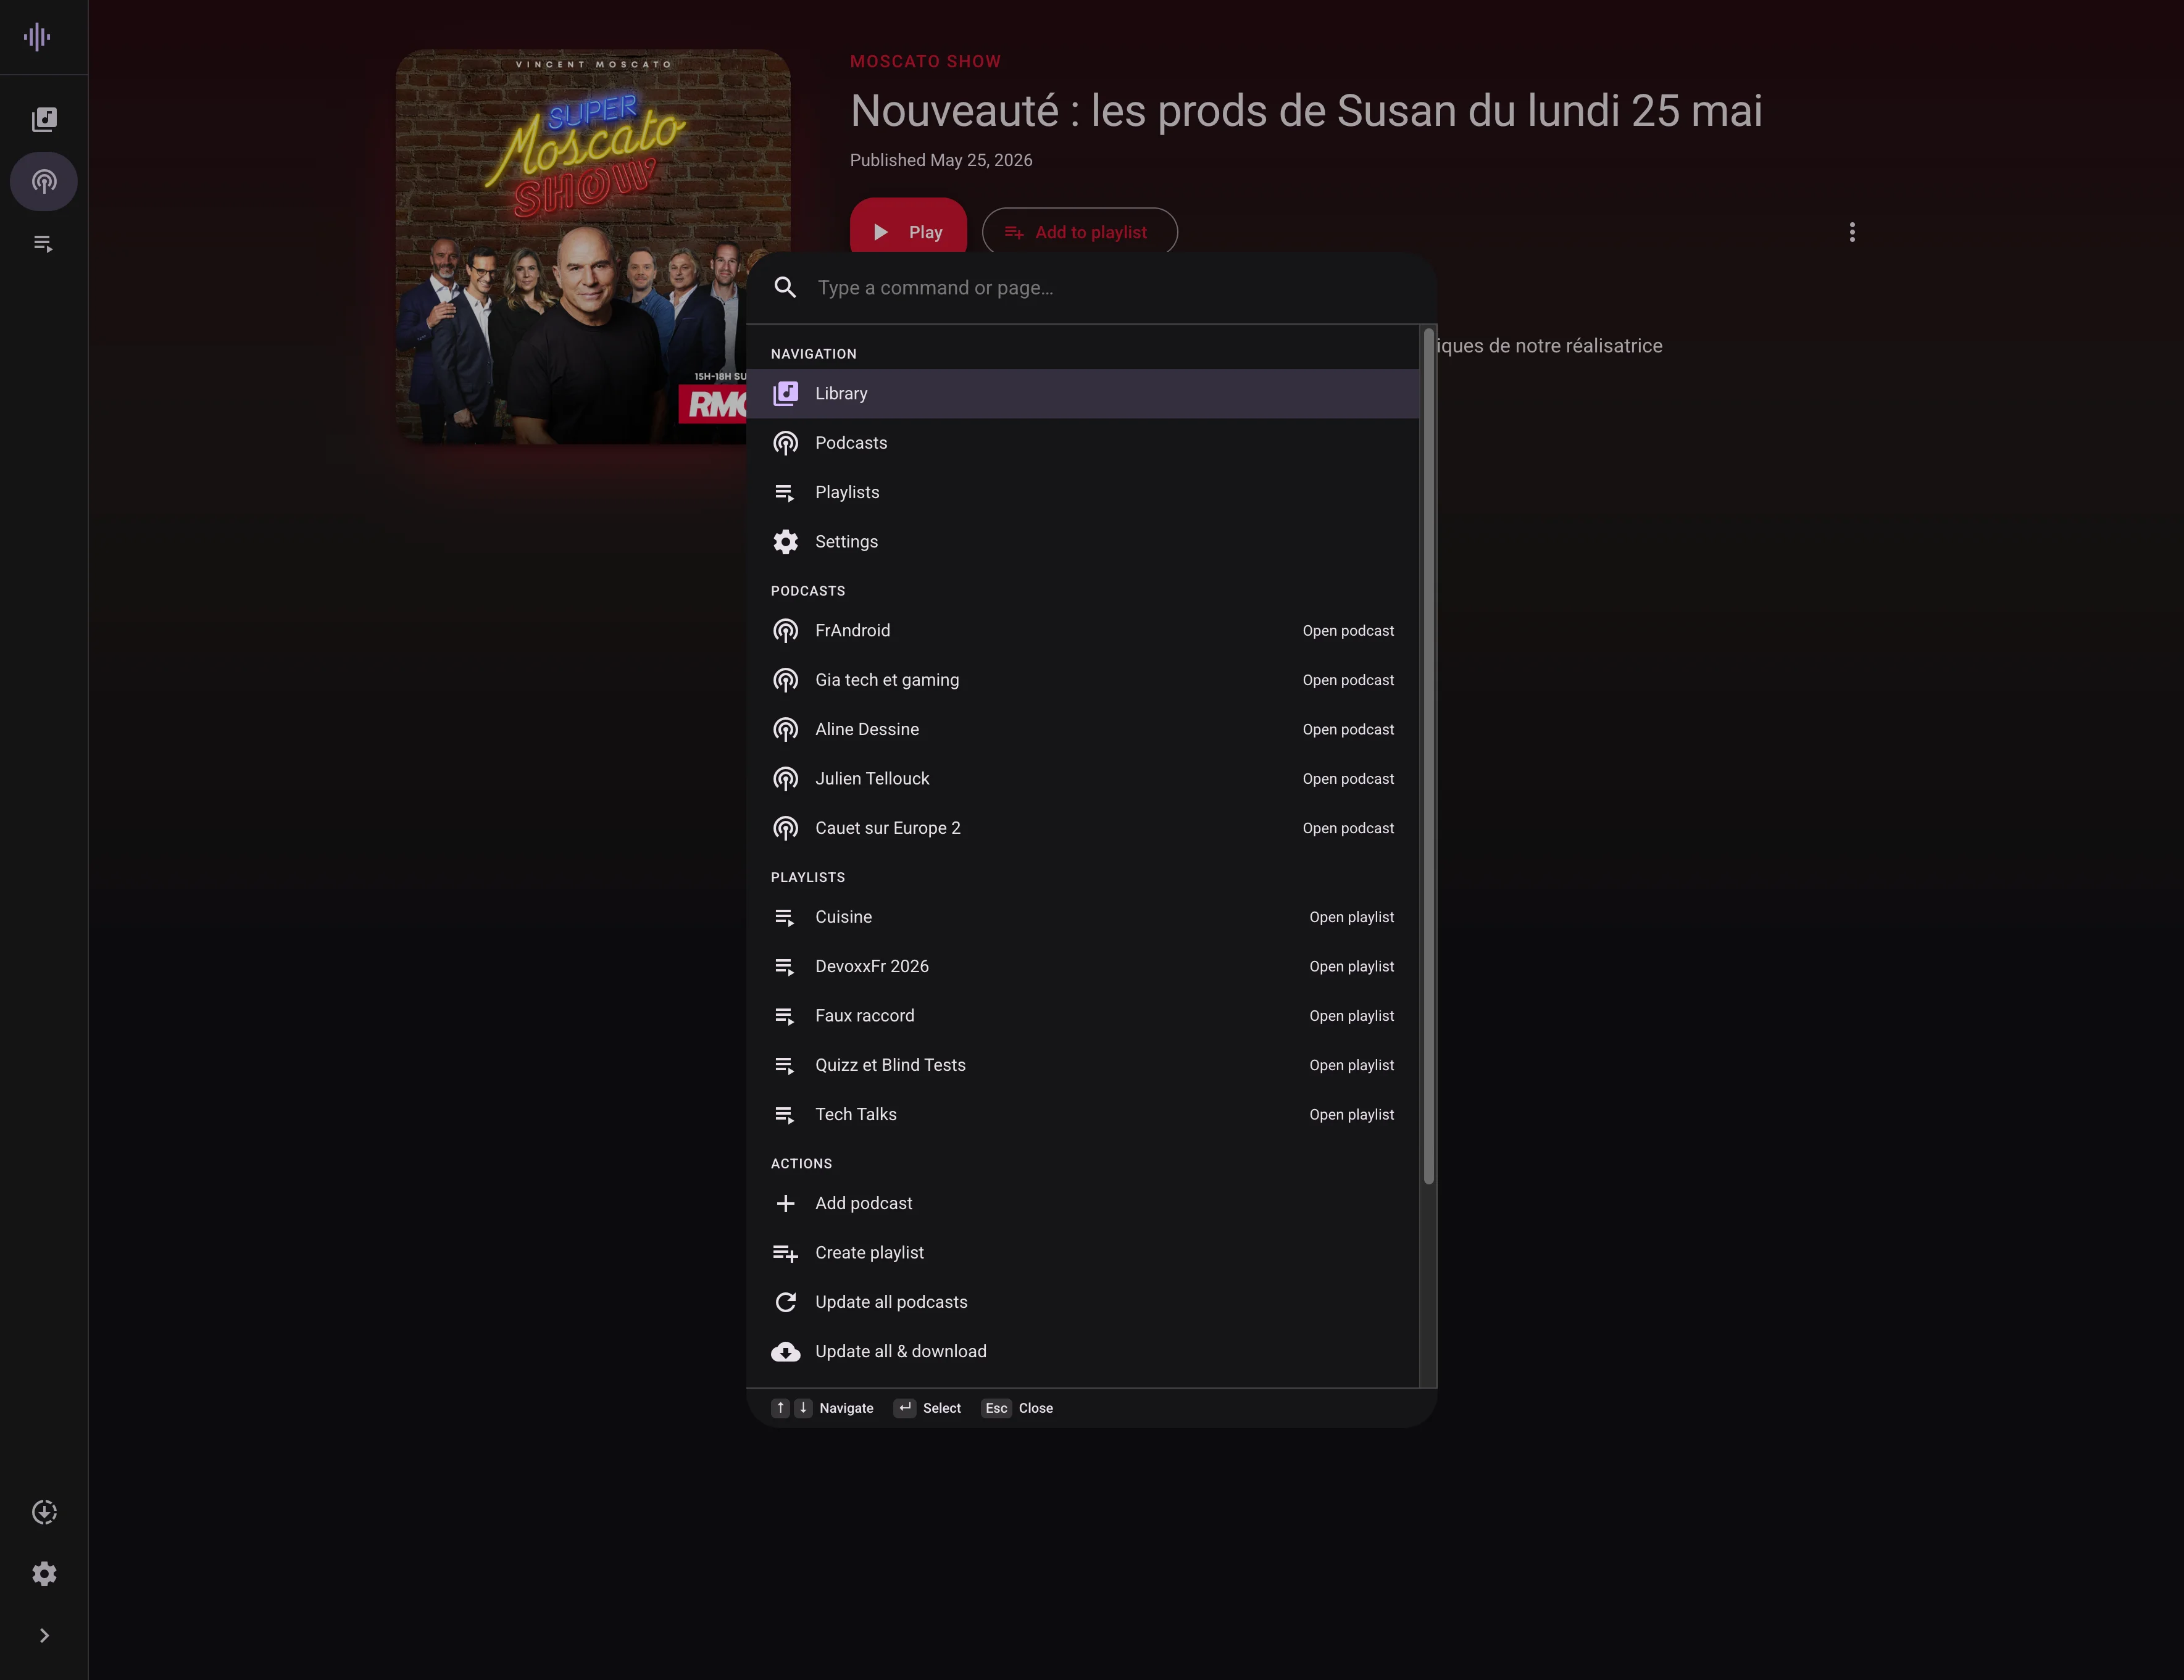Open the DevoxxFr 2026 playlist
Viewport: 2184px width, 1680px height.
[x=1082, y=966]
